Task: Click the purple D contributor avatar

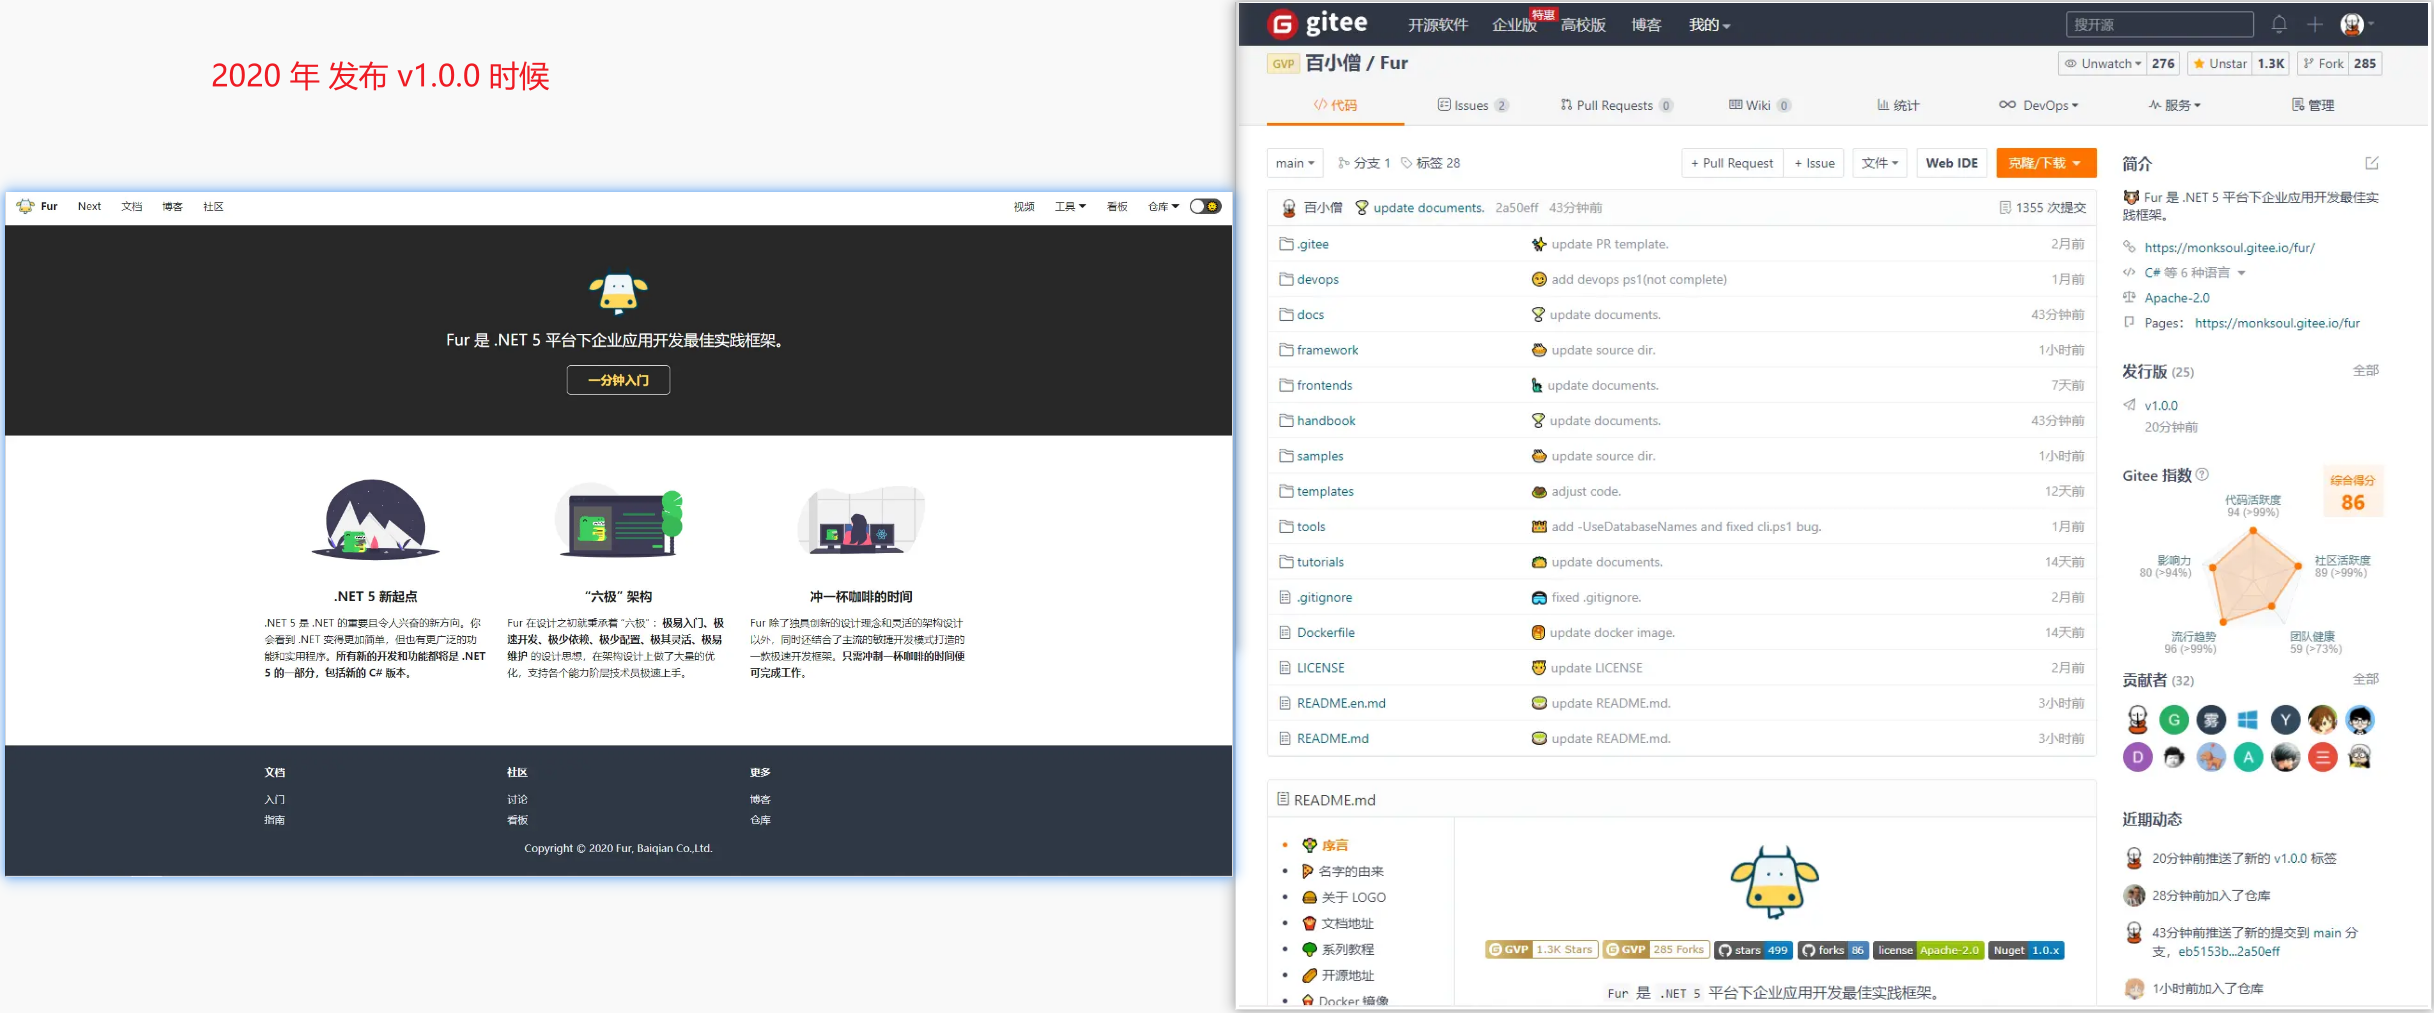Action: 2137,757
